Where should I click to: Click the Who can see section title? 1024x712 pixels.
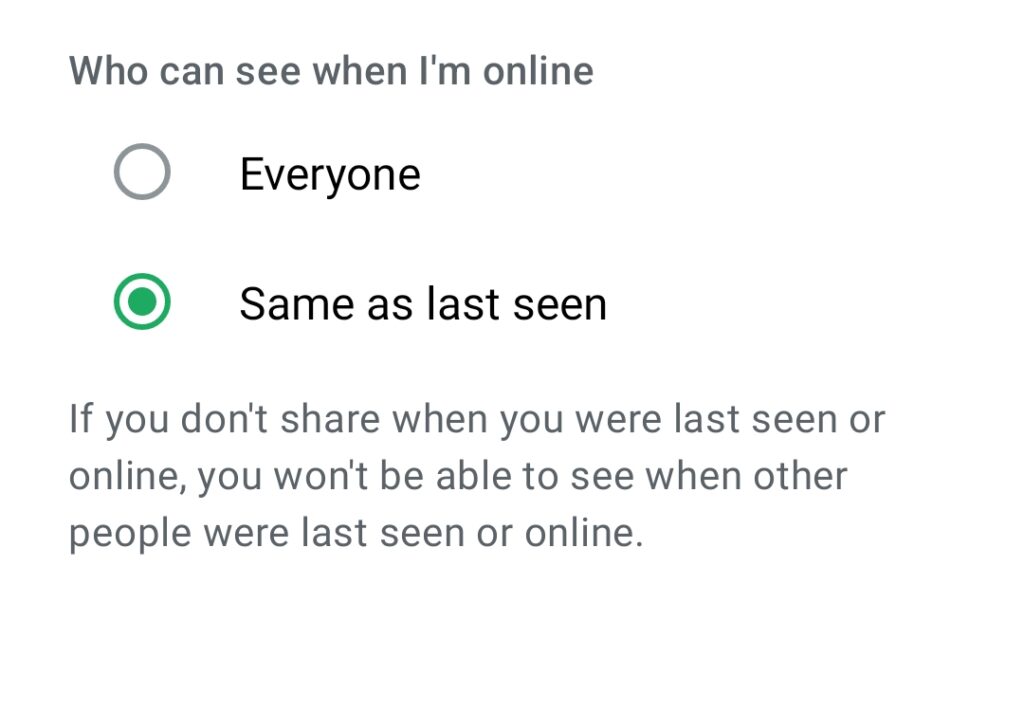(331, 71)
